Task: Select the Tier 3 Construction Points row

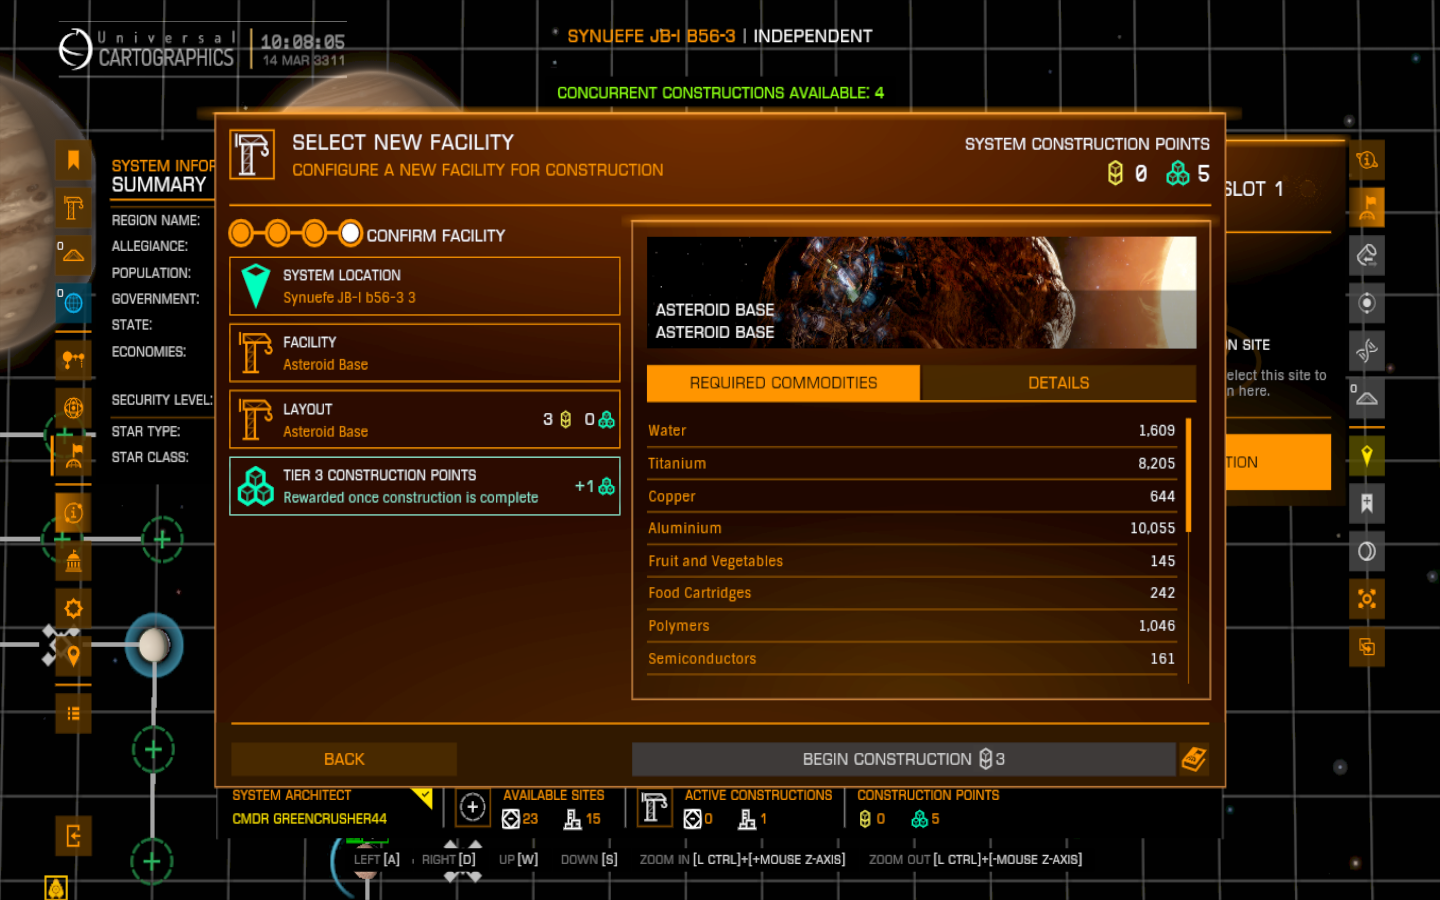Action: [x=425, y=486]
